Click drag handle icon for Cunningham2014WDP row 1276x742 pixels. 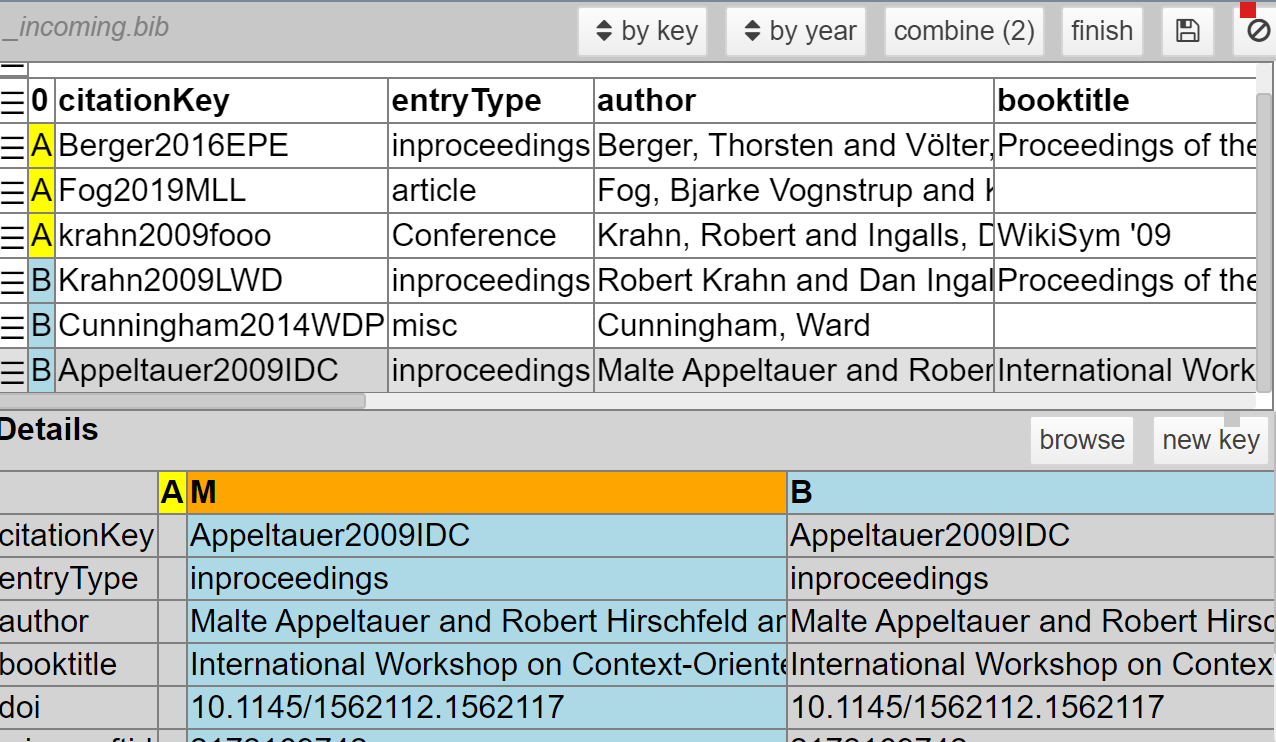coord(12,326)
